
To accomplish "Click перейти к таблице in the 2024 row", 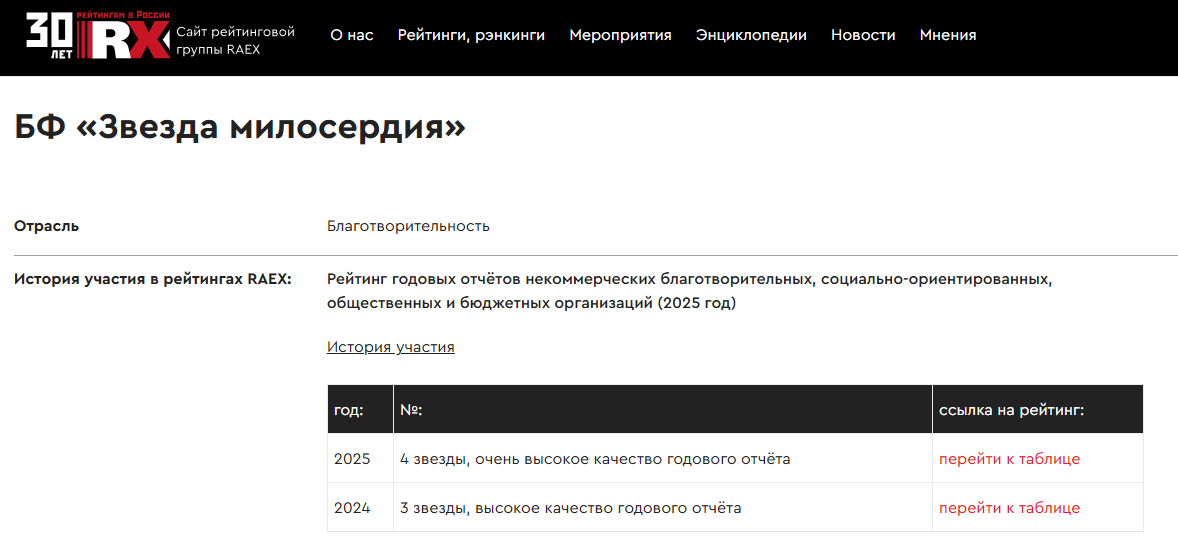I will click(1010, 508).
